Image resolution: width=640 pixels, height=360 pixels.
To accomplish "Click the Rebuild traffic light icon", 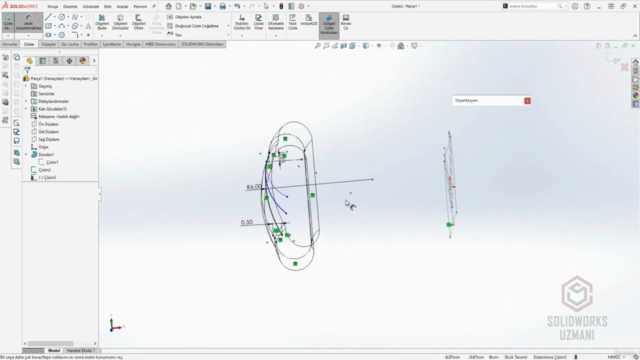I will pos(281,6).
